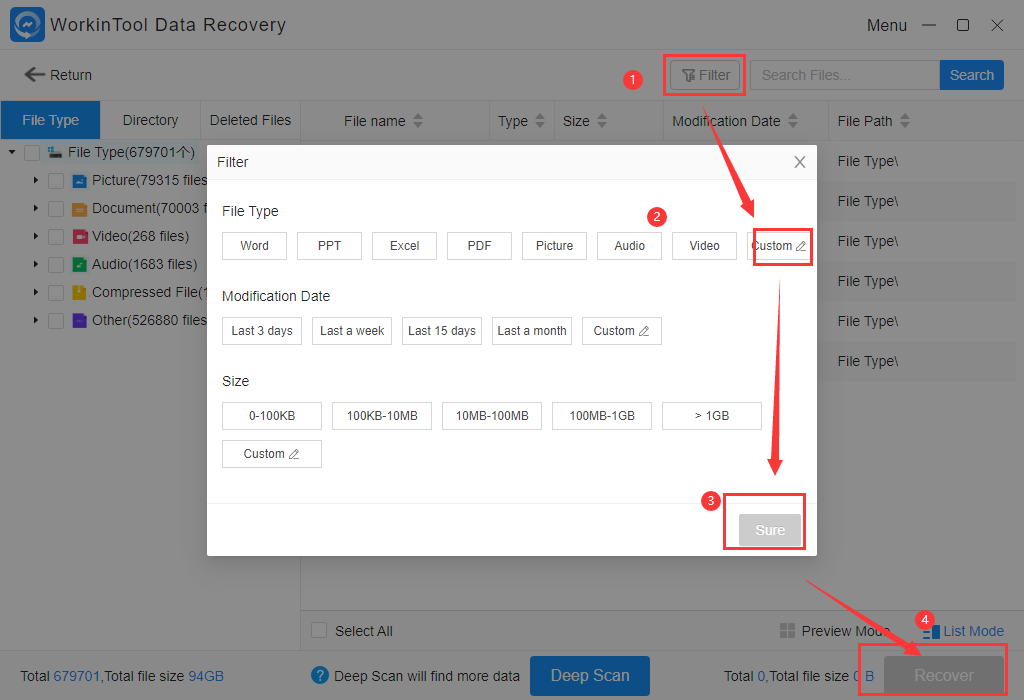Click the blue Search button
This screenshot has width=1024, height=700.
[971, 75]
